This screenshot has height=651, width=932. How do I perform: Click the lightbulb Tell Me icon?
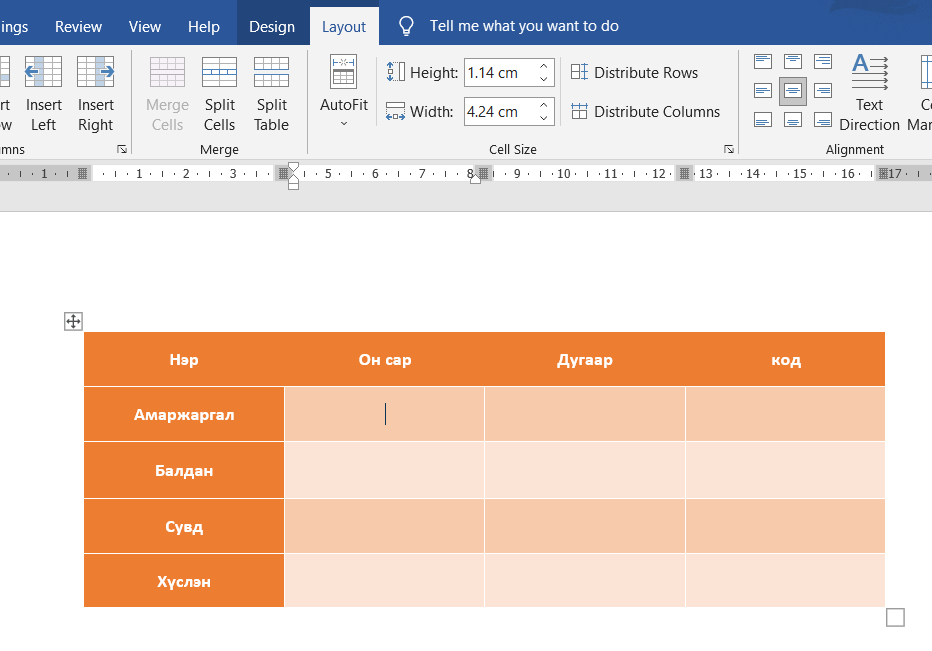point(406,26)
